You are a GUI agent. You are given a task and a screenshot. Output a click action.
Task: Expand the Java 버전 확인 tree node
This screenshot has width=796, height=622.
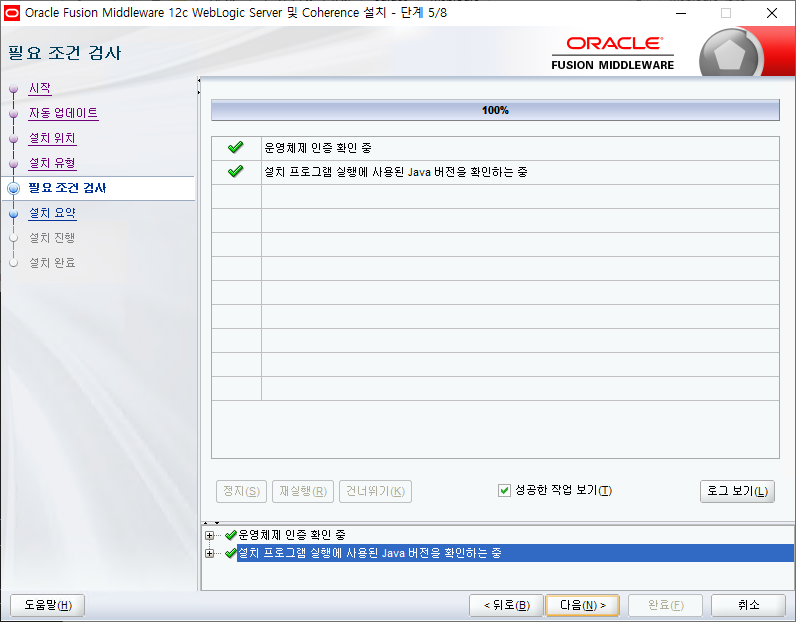pos(209,553)
